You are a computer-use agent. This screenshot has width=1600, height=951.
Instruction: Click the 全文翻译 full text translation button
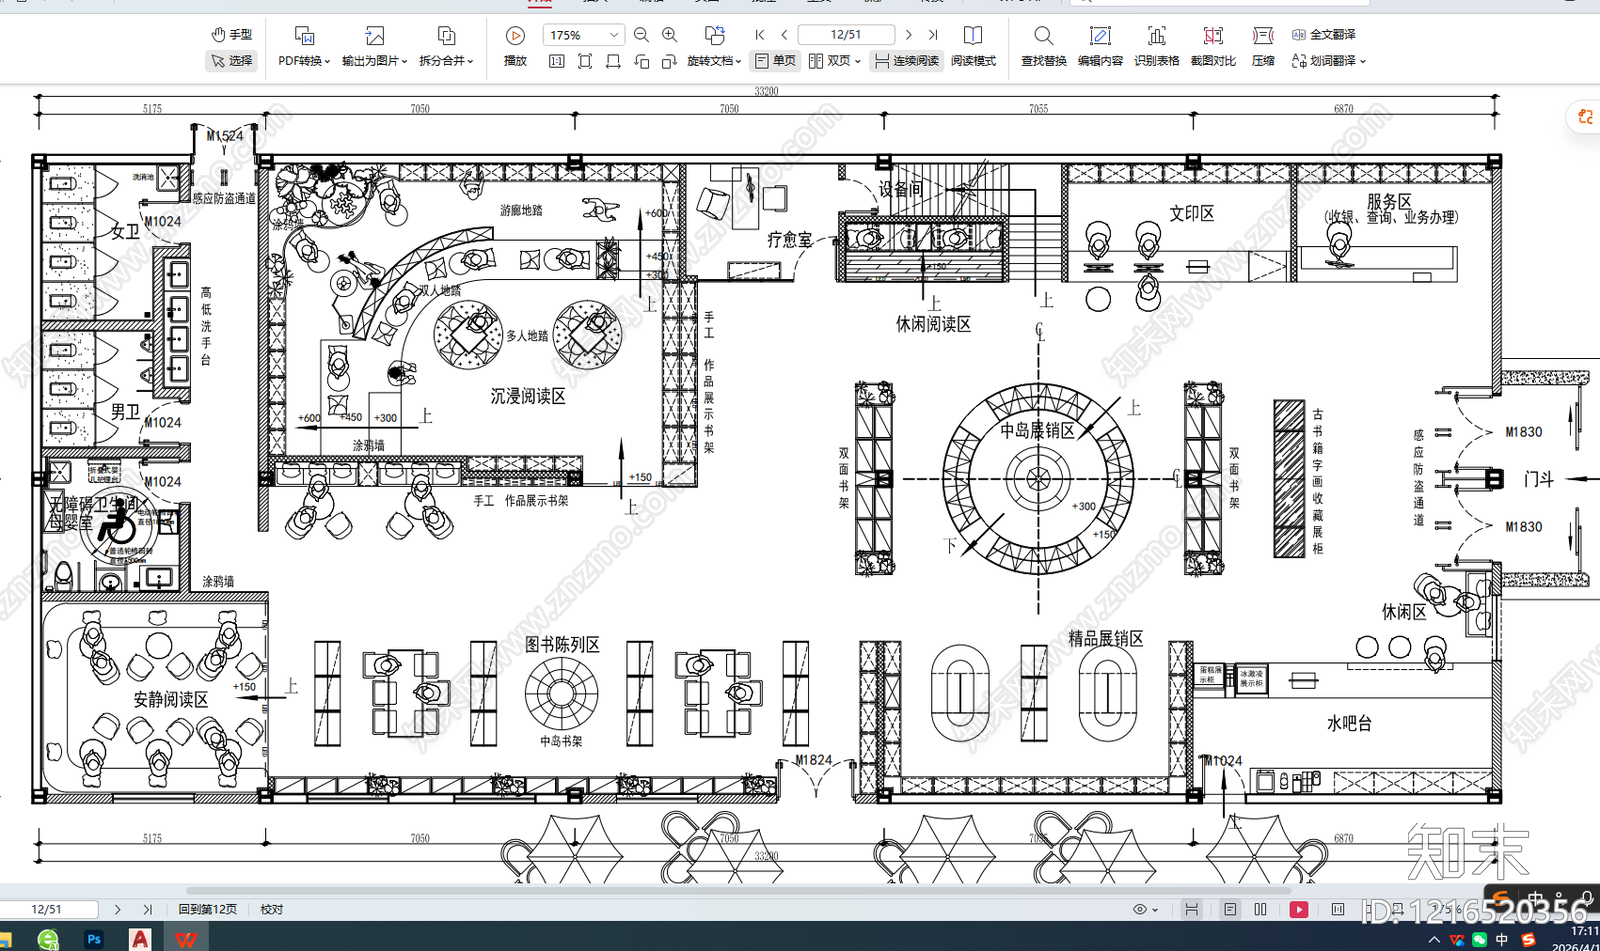coord(1324,34)
